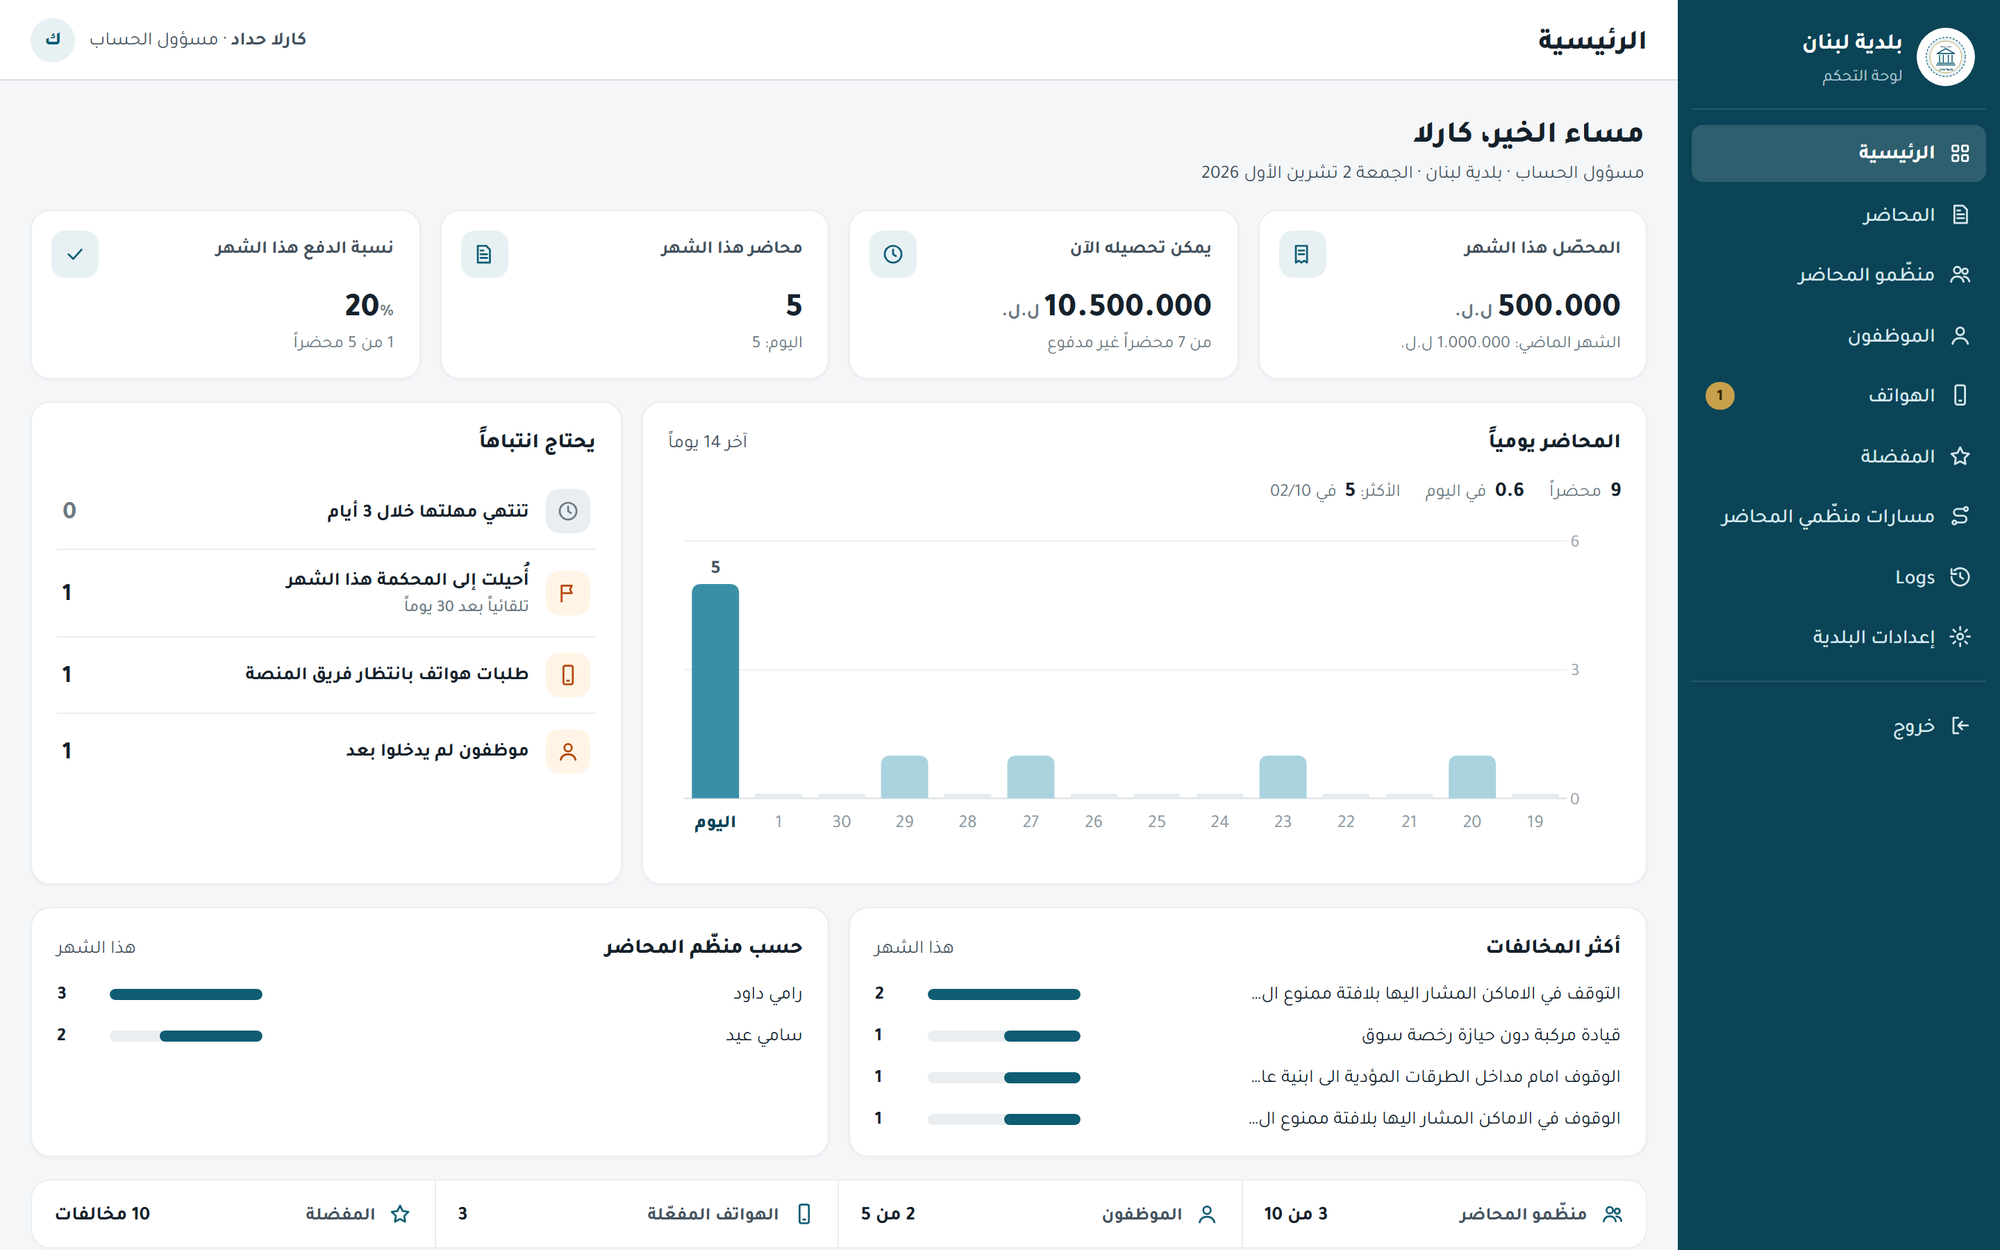
Task: Click phone icon beside طلبات هواتف بانتظار فريق المنصة
Action: click(568, 675)
